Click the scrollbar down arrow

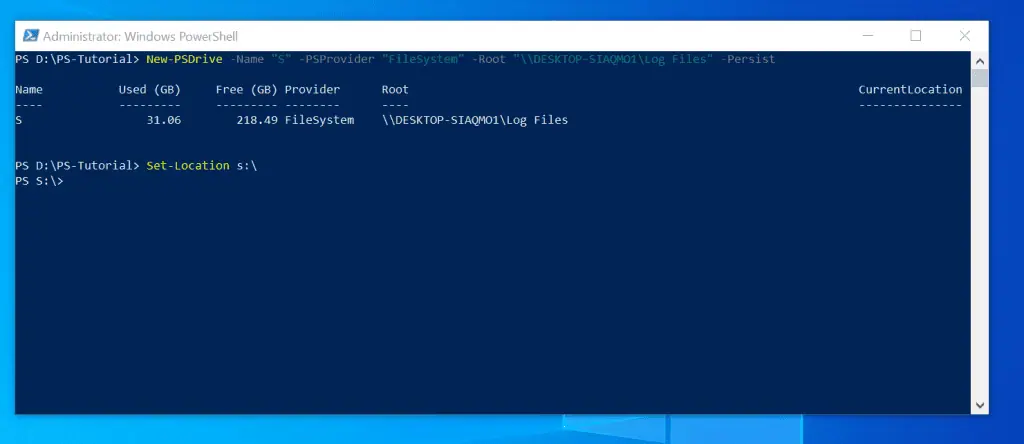(980, 405)
